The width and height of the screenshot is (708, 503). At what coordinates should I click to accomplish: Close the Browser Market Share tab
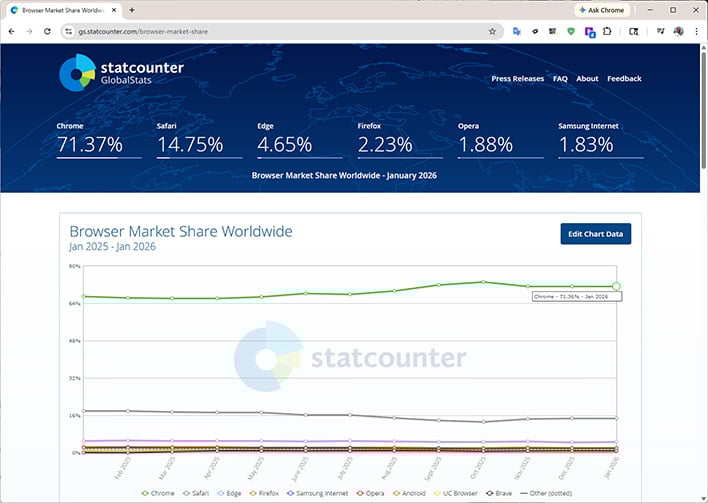click(x=114, y=10)
